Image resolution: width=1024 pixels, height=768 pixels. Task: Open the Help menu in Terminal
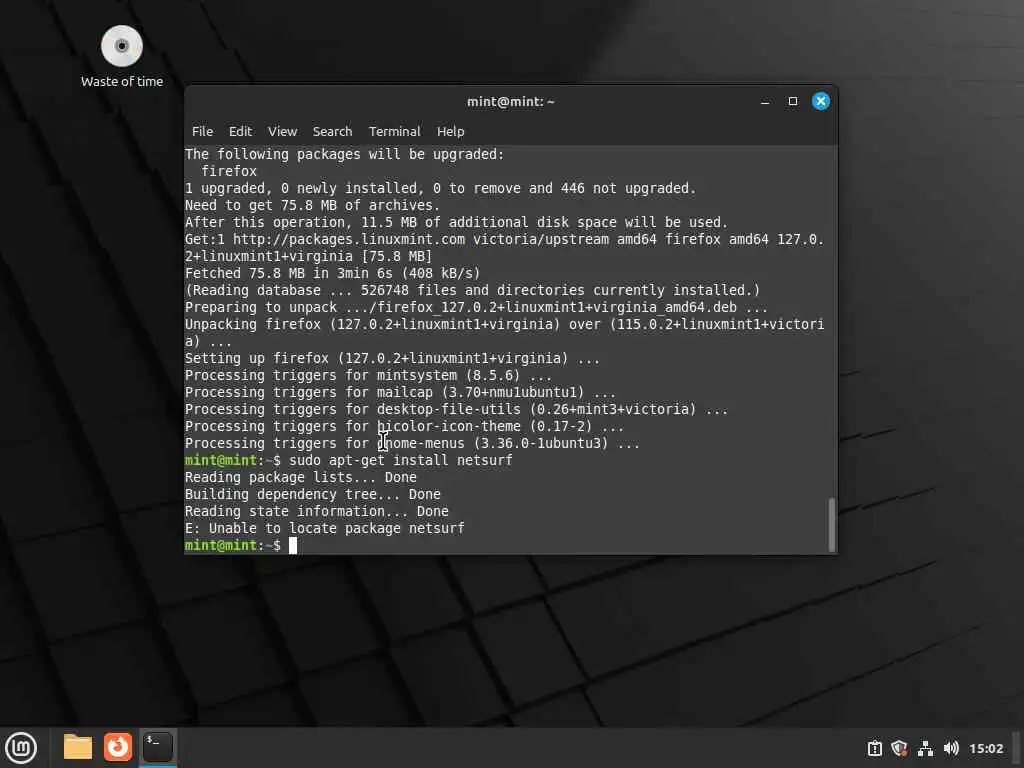[x=451, y=131]
